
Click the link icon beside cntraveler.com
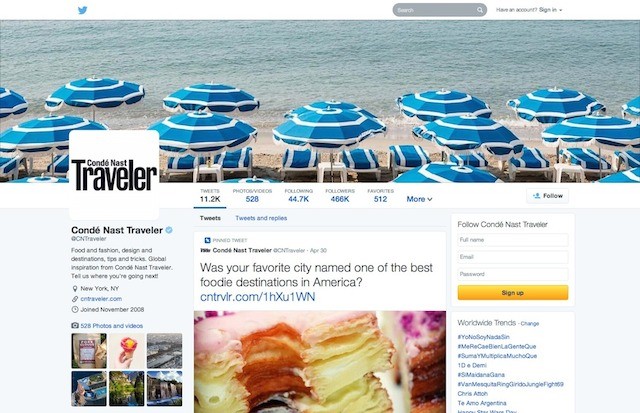point(75,299)
